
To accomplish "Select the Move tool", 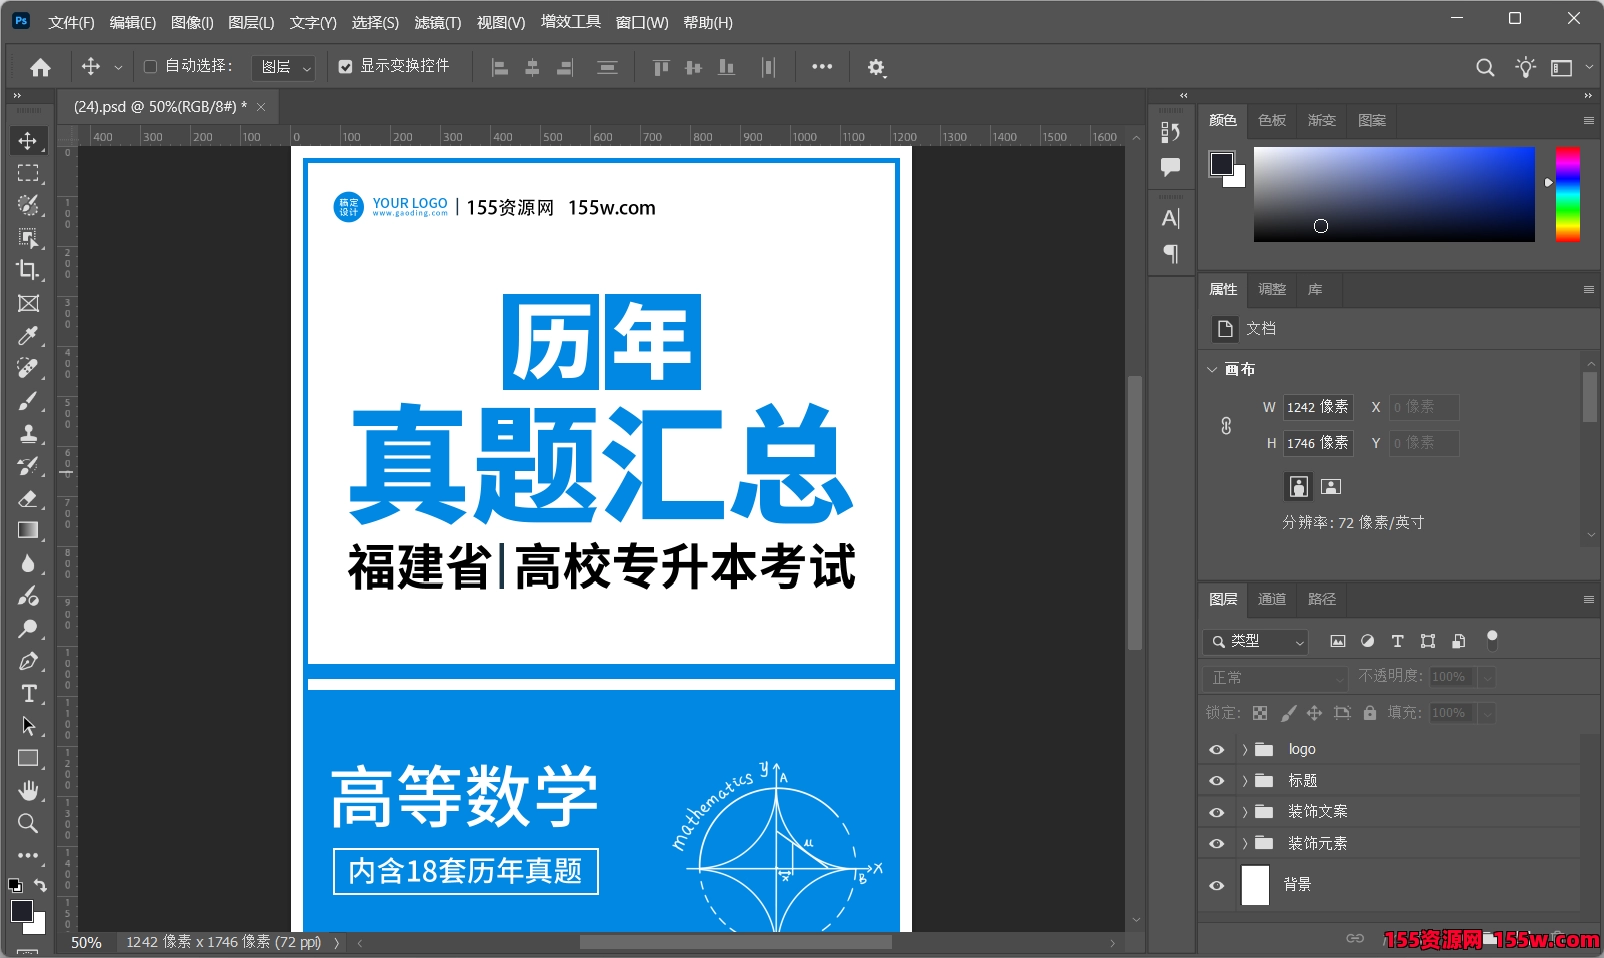I will pyautogui.click(x=28, y=141).
